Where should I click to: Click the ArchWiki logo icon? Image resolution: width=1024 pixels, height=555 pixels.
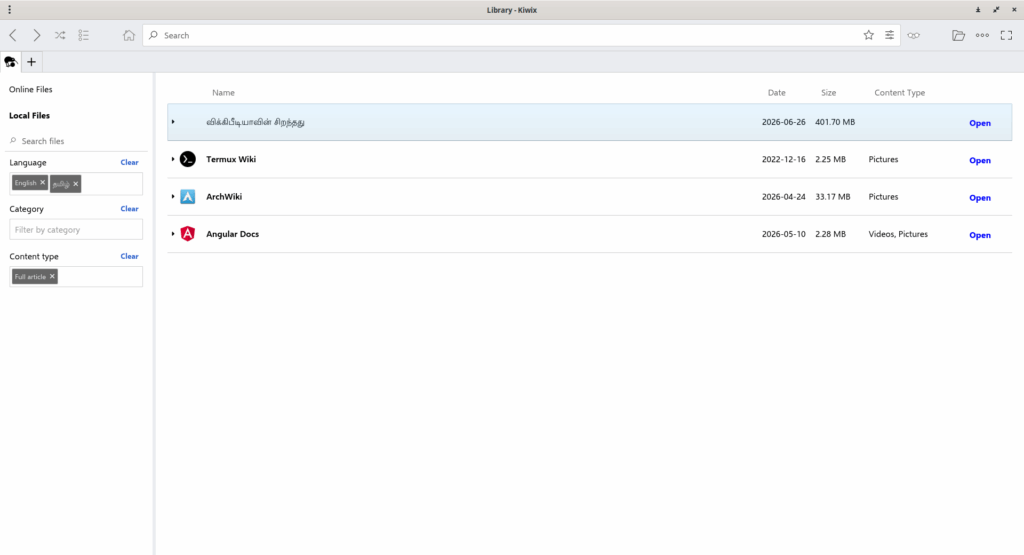tap(187, 197)
